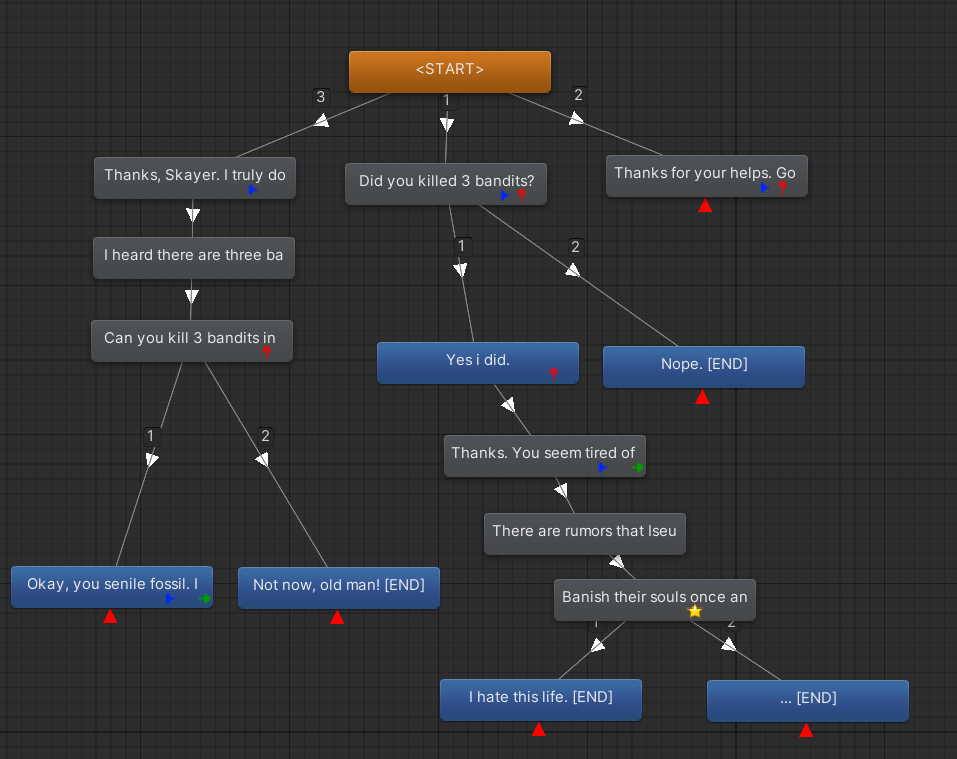Click the green arrow icon on the Thanks. You seem tired node
957x759 pixels.
pos(637,467)
